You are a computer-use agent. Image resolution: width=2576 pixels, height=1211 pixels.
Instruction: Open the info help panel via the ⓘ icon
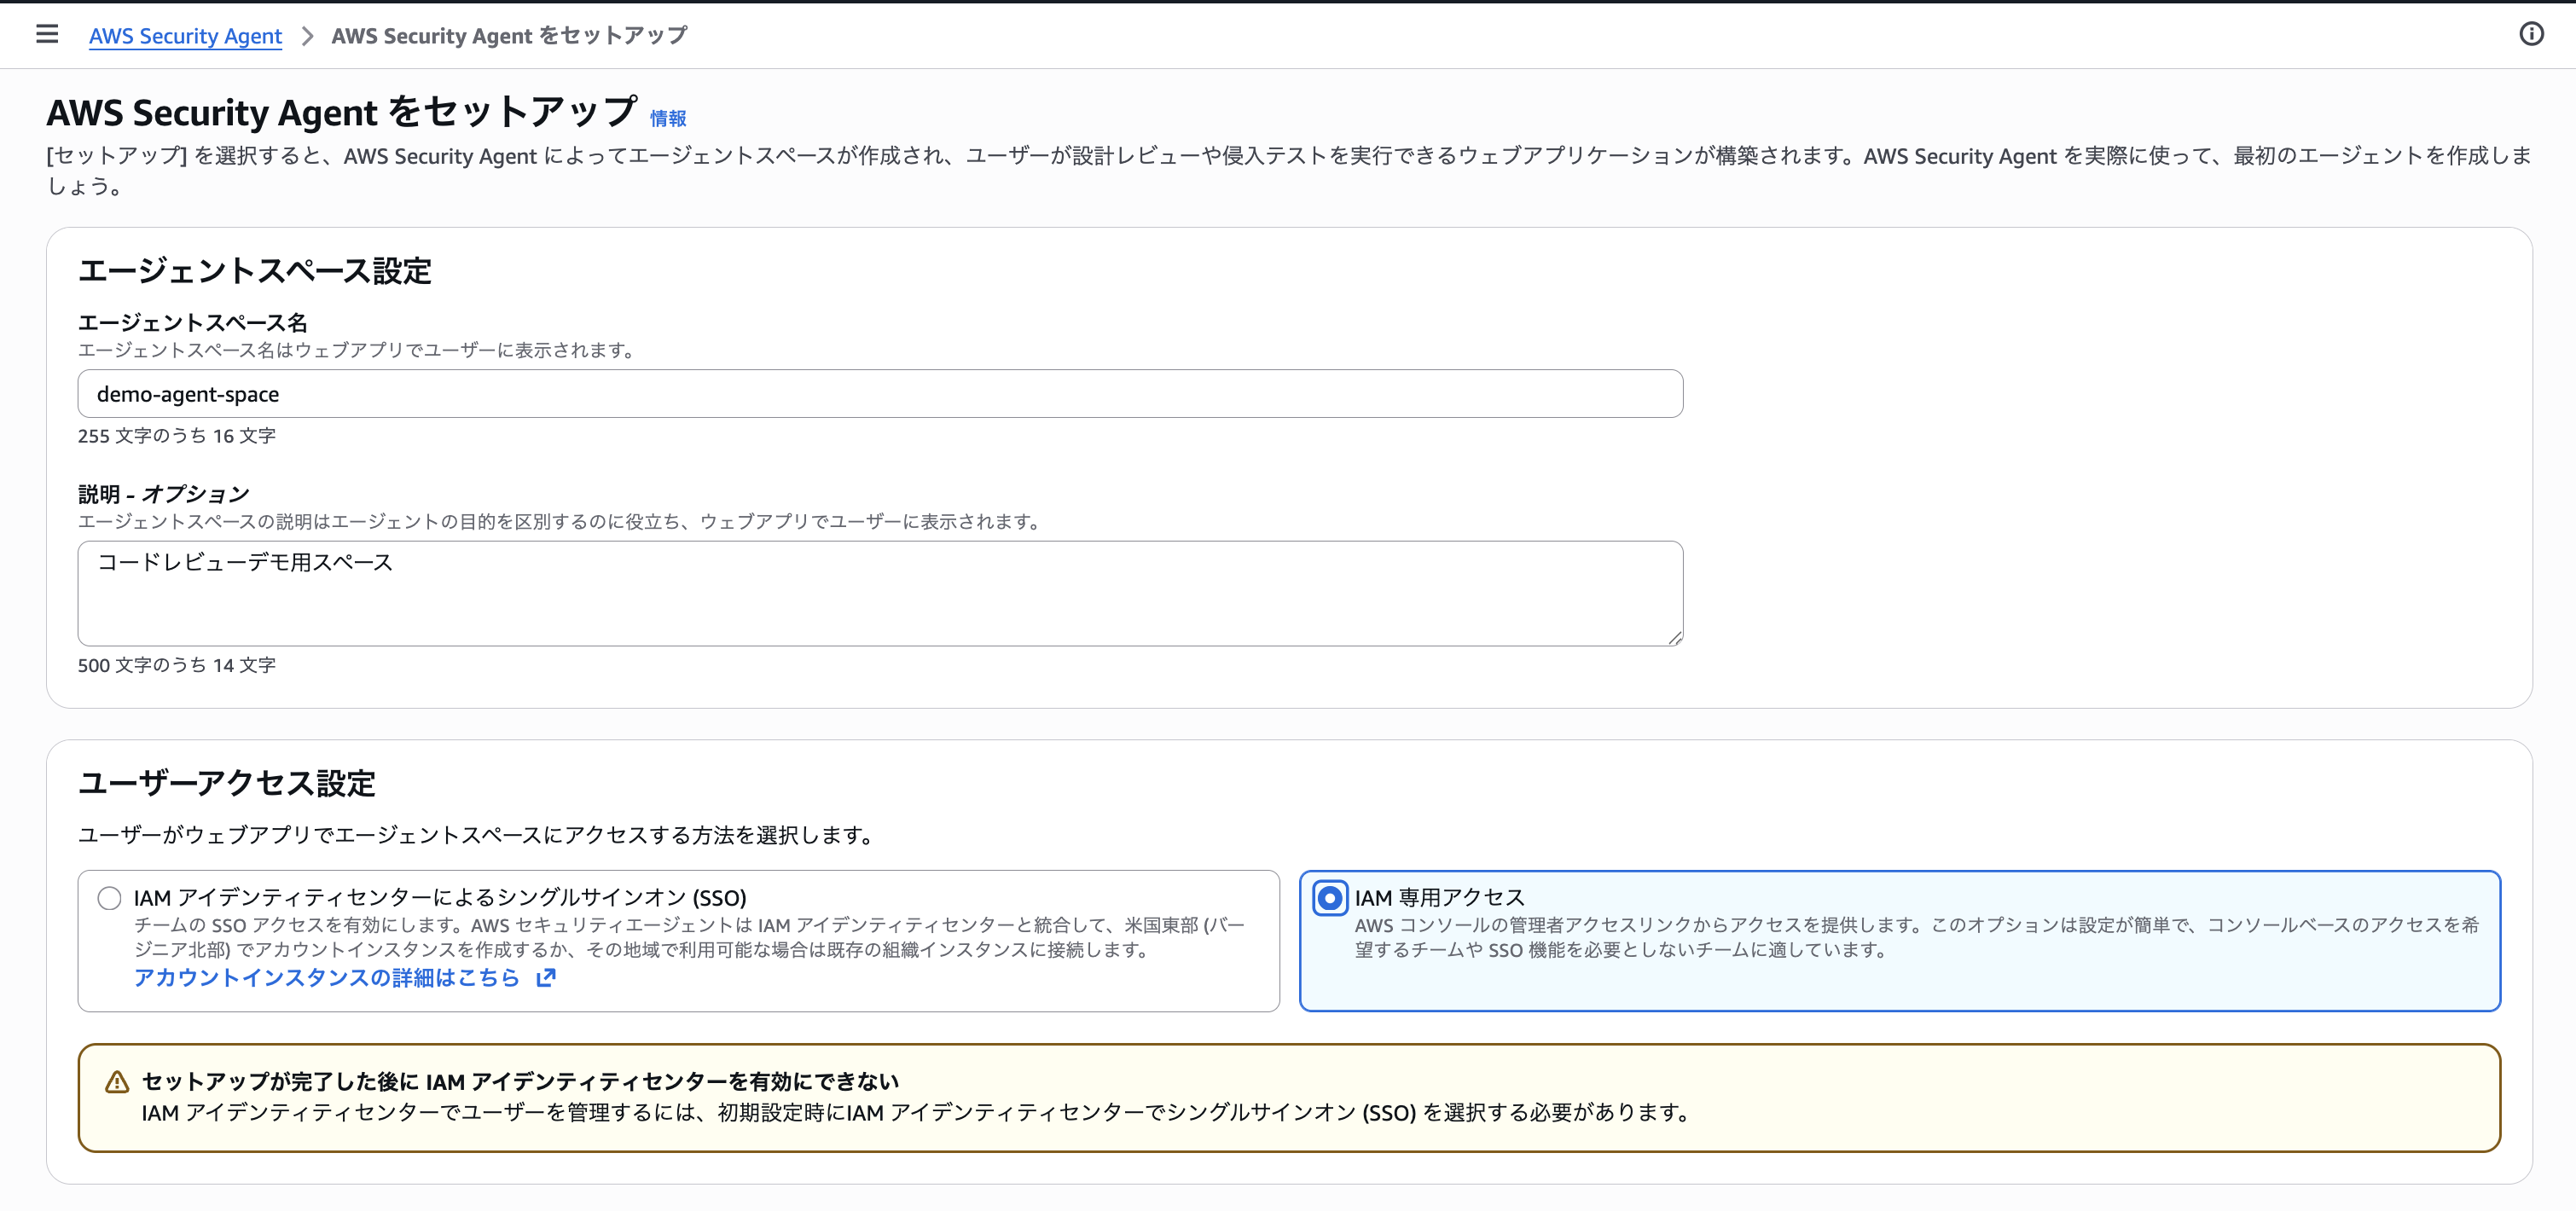(x=2532, y=34)
